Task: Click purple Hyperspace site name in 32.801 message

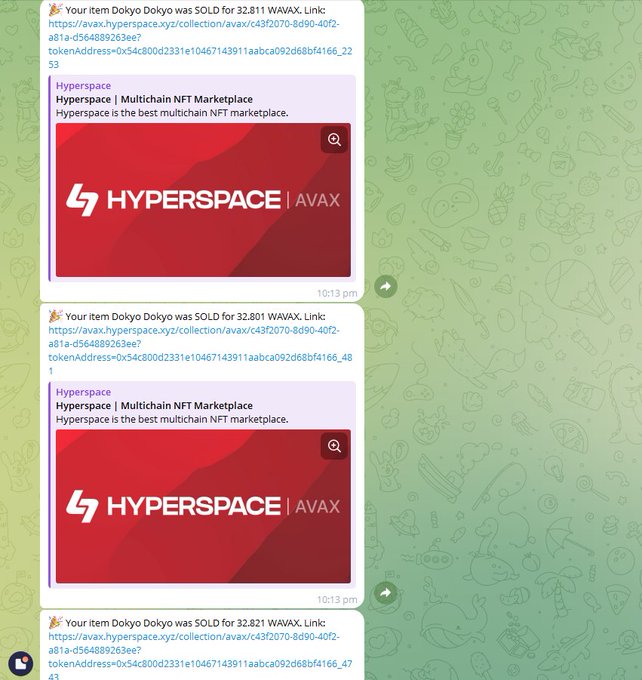Action: coord(83,392)
